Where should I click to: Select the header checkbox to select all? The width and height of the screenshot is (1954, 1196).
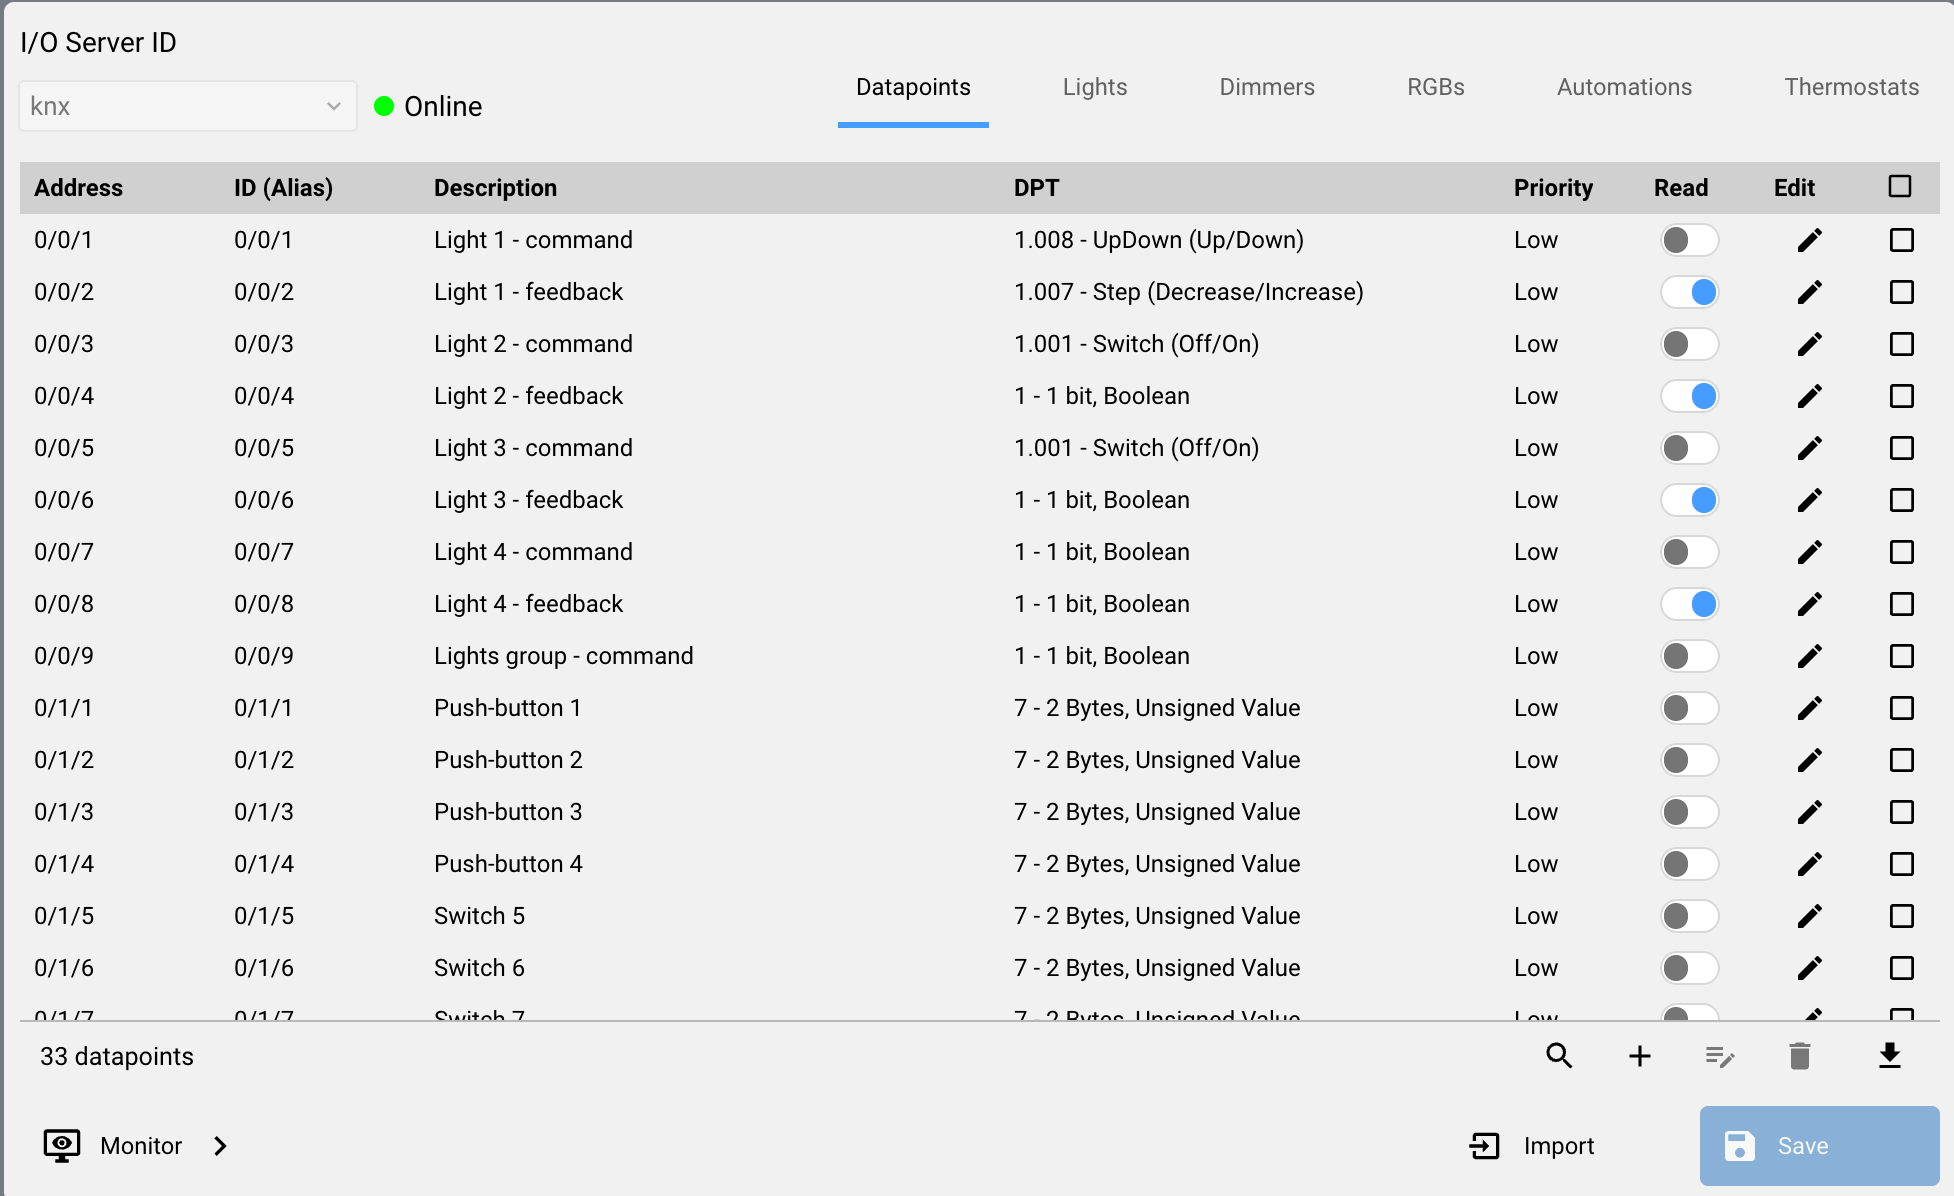[1900, 186]
